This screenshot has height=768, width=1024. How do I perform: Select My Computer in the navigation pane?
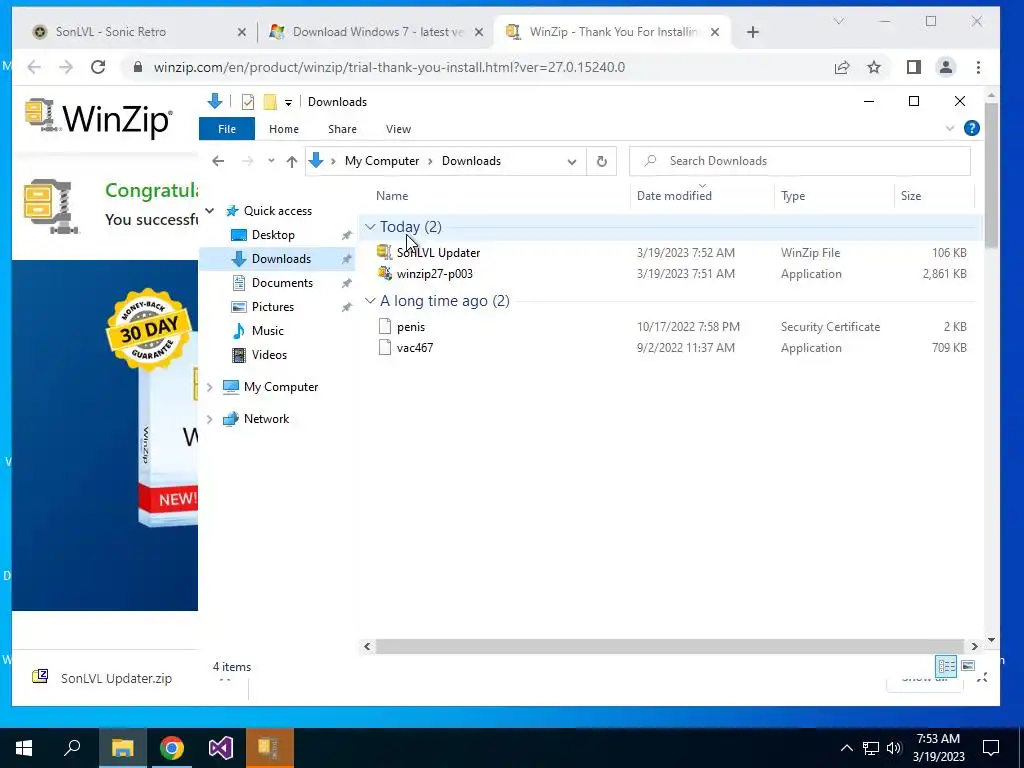coord(281,387)
